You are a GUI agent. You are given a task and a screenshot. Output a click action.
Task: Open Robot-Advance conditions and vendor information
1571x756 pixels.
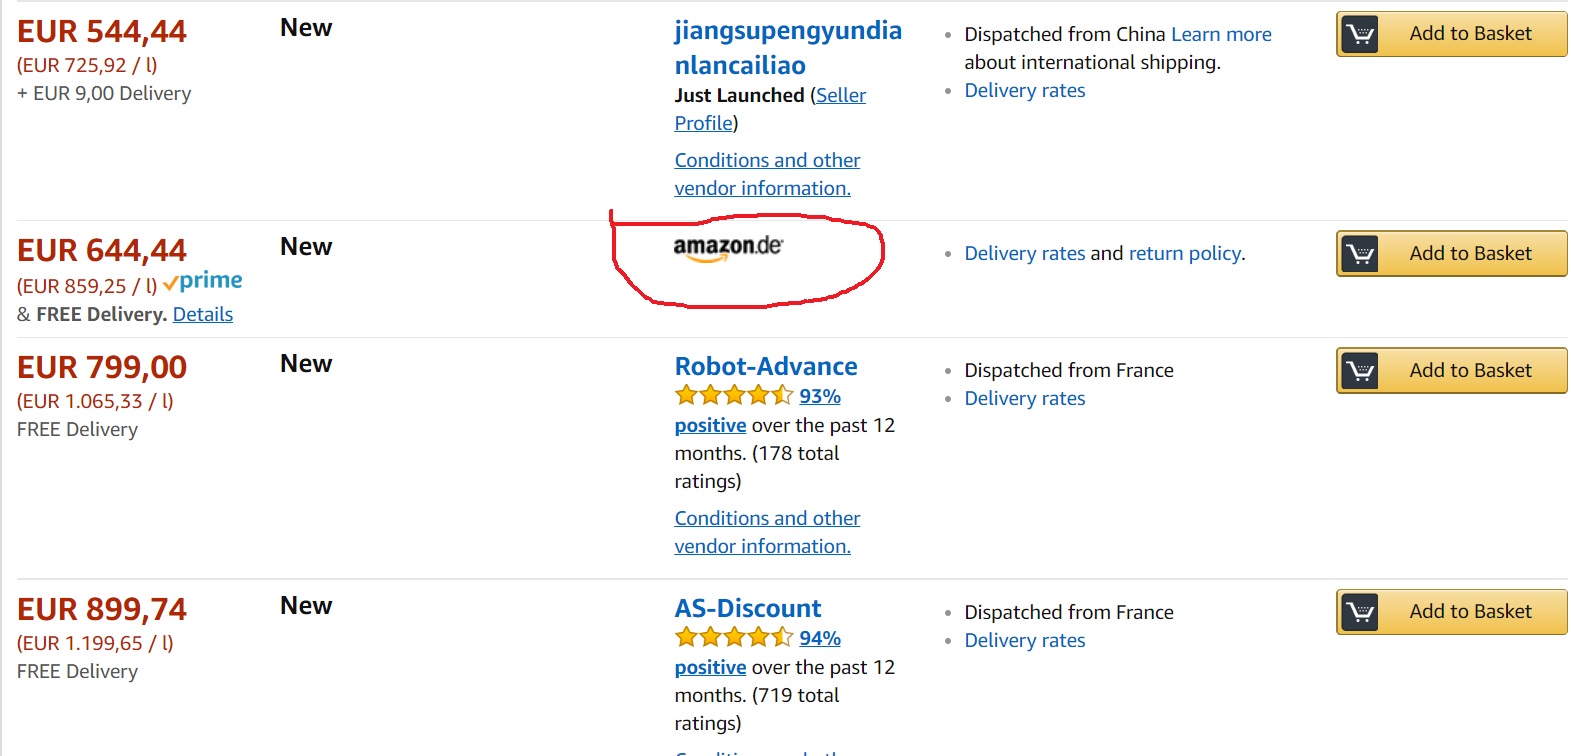point(766,532)
